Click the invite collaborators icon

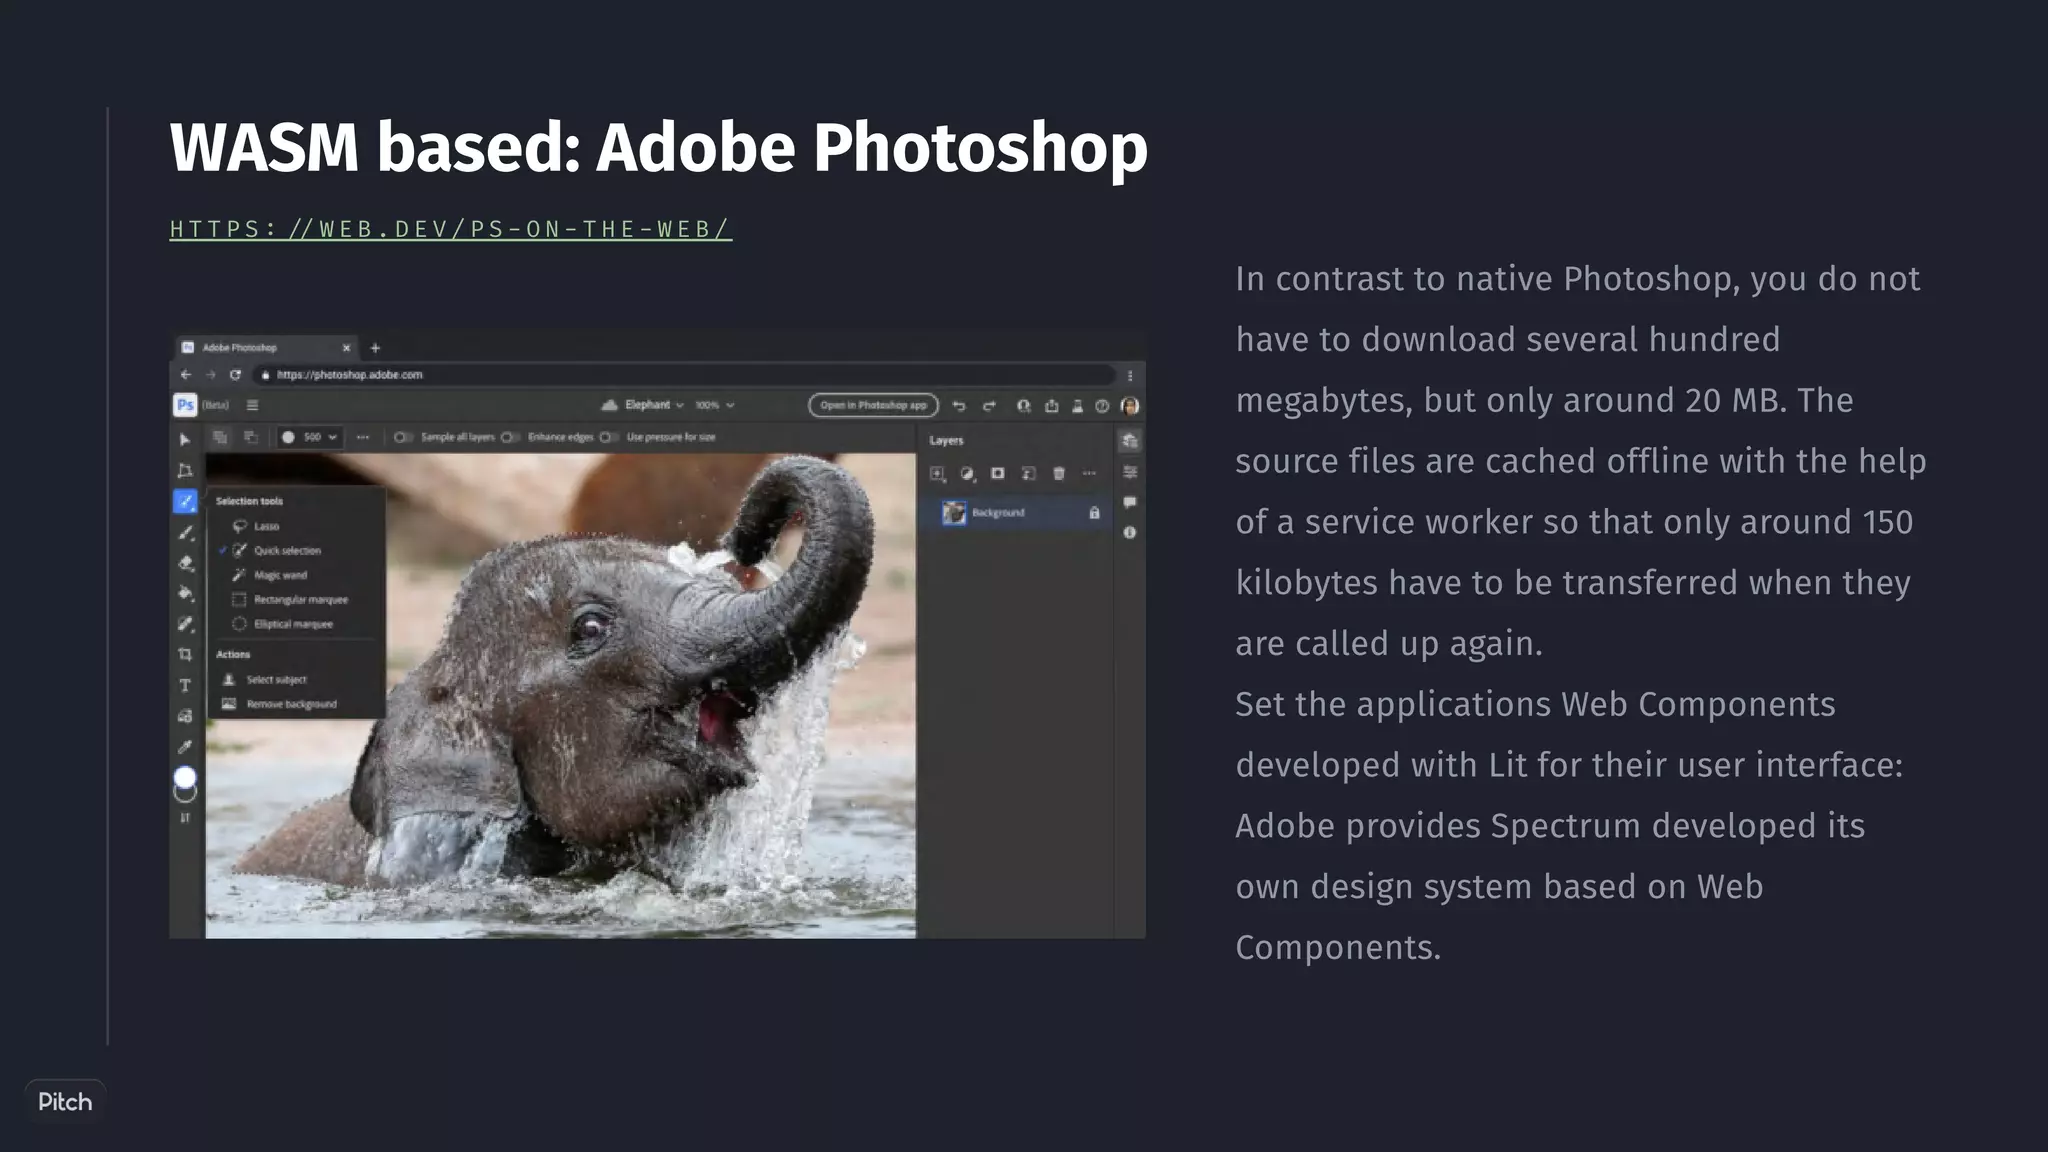[x=1024, y=405]
